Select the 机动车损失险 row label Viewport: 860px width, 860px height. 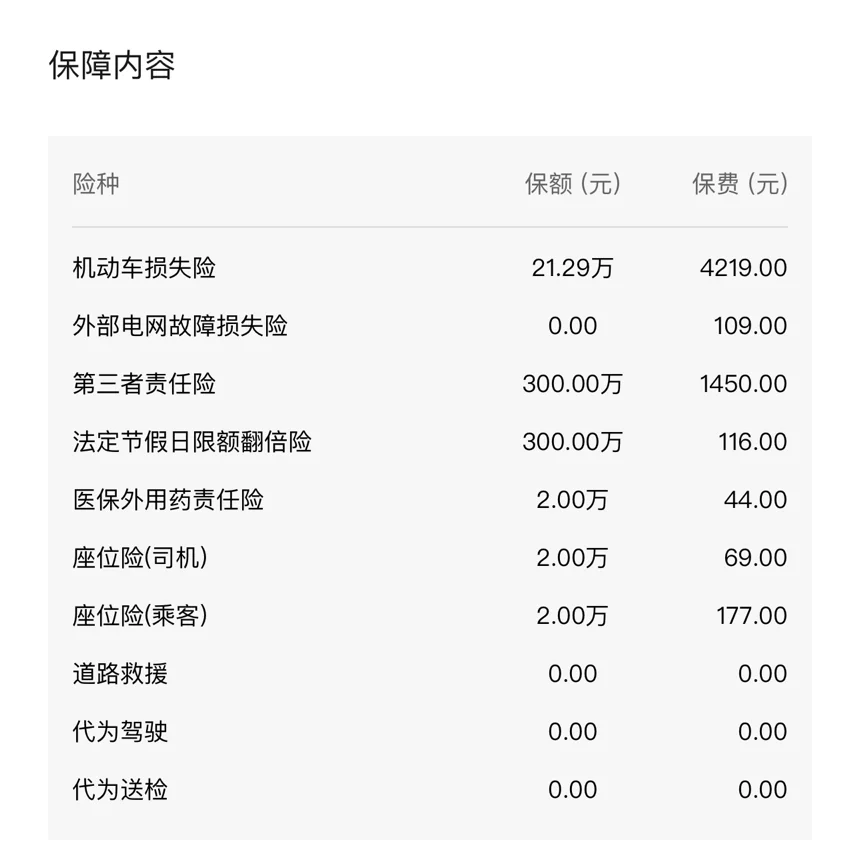click(144, 268)
